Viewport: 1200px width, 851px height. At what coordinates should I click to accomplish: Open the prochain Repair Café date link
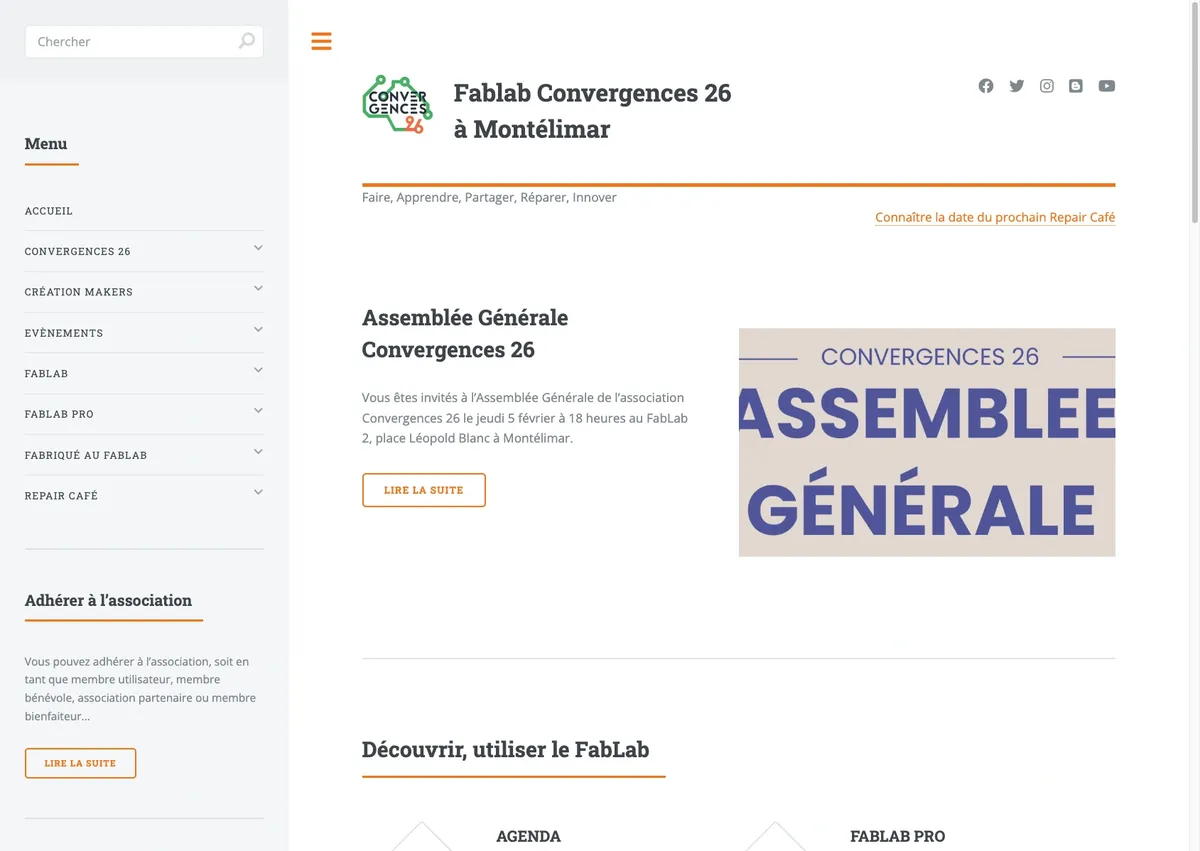[x=995, y=217]
